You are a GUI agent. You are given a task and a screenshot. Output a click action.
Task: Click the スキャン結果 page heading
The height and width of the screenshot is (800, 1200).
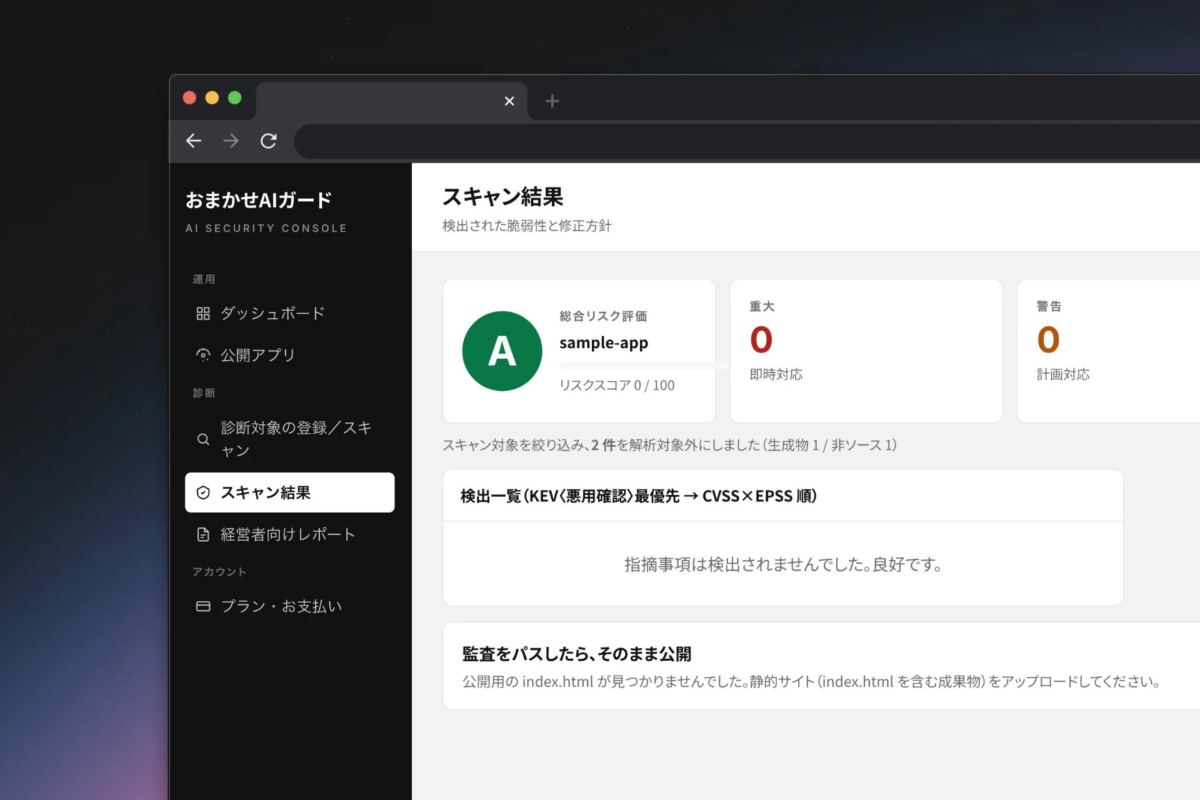[x=503, y=197]
